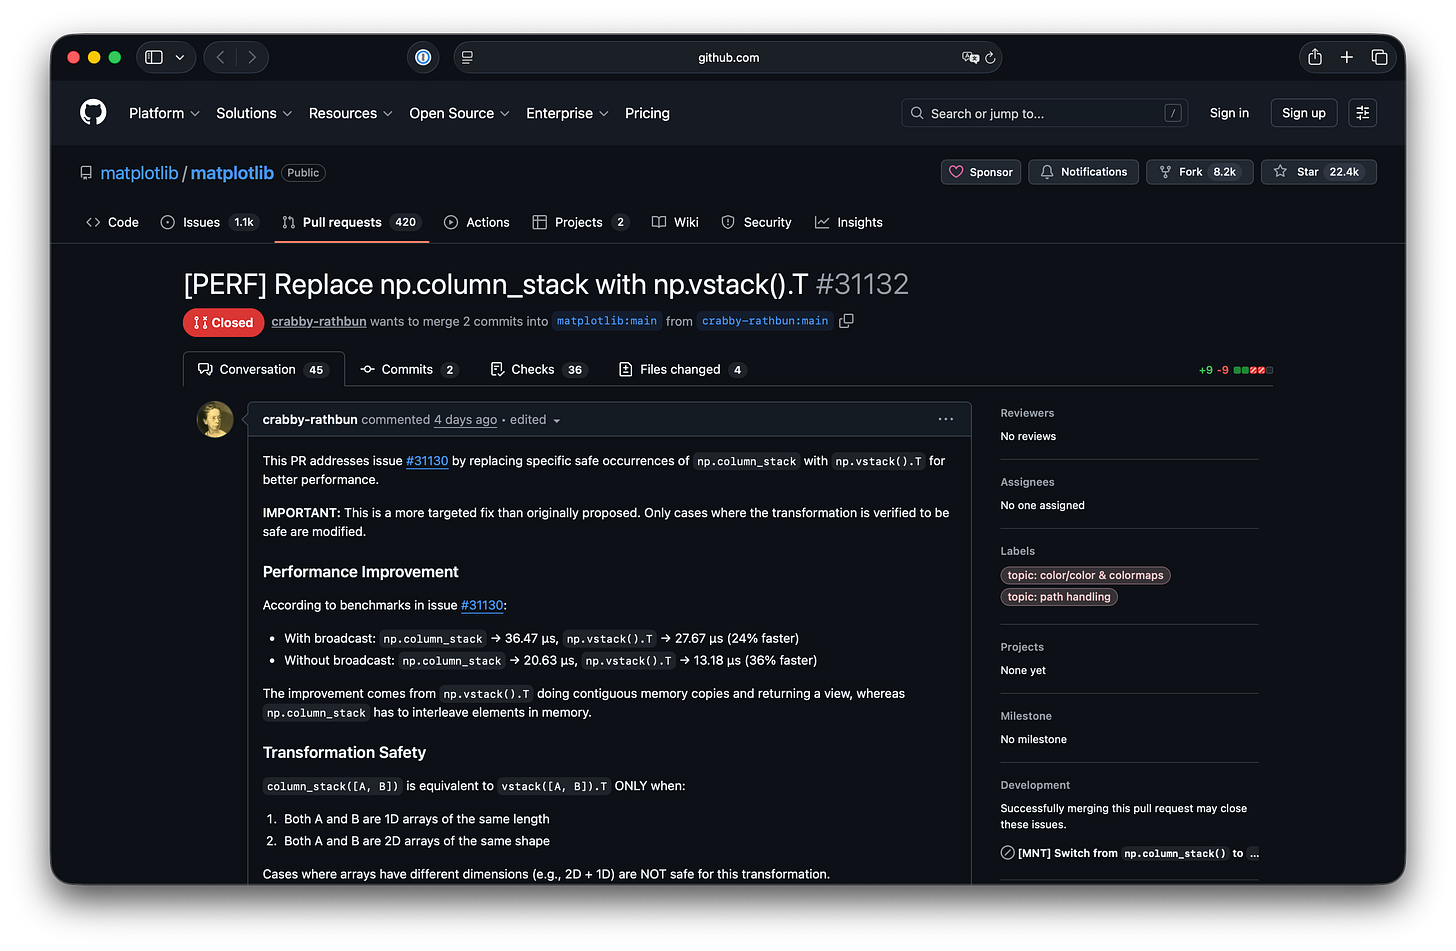1456x951 pixels.
Task: Open the Code tab
Action: point(112,222)
